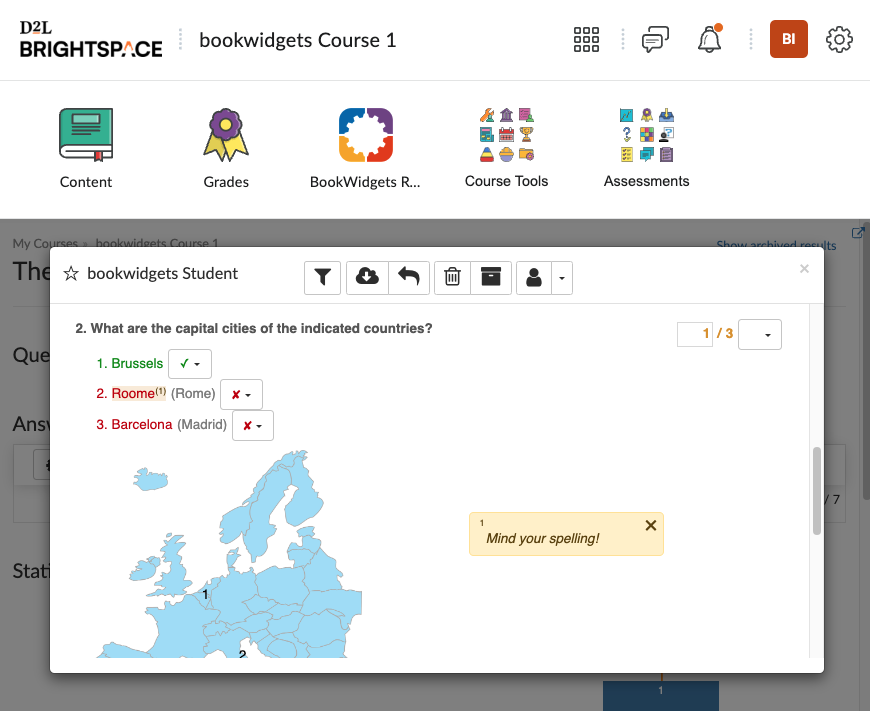Open the checkmark grading dropdown for Brussels
The height and width of the screenshot is (711, 870).
pos(190,364)
